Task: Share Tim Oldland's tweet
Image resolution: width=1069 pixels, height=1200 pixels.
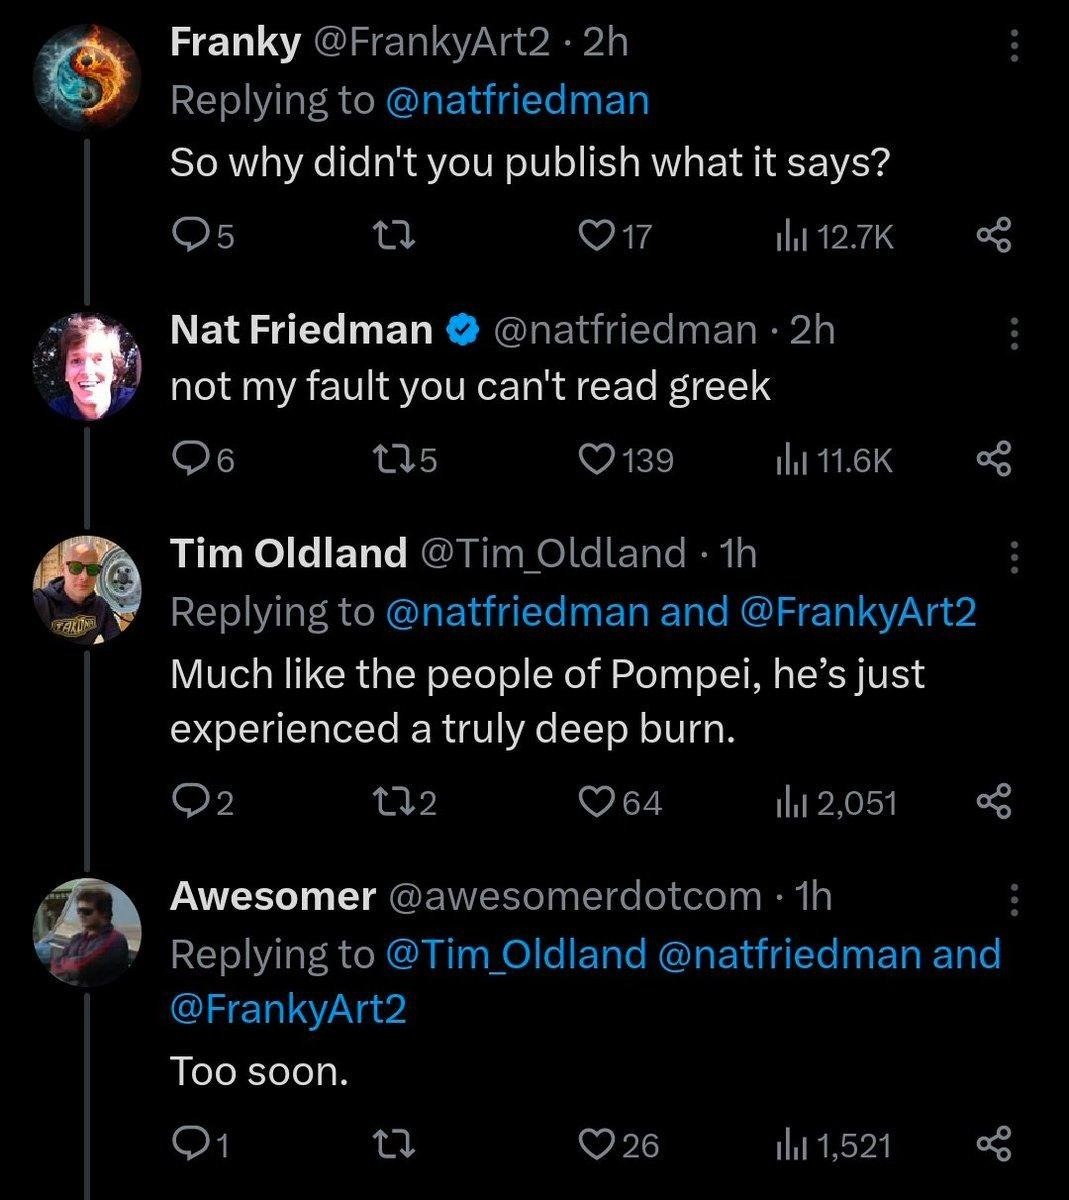Action: [993, 802]
